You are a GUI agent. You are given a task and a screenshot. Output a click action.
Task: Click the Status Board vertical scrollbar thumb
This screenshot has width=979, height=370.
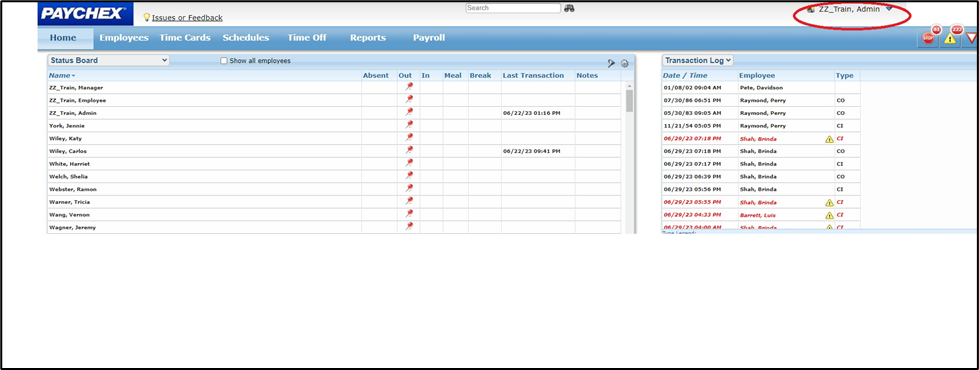(x=629, y=100)
